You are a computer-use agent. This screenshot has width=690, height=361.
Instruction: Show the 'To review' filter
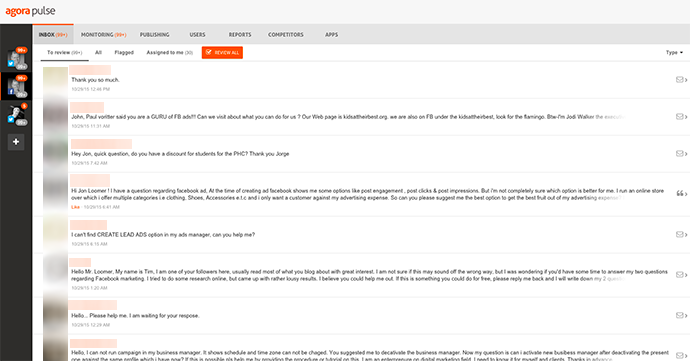[65, 52]
